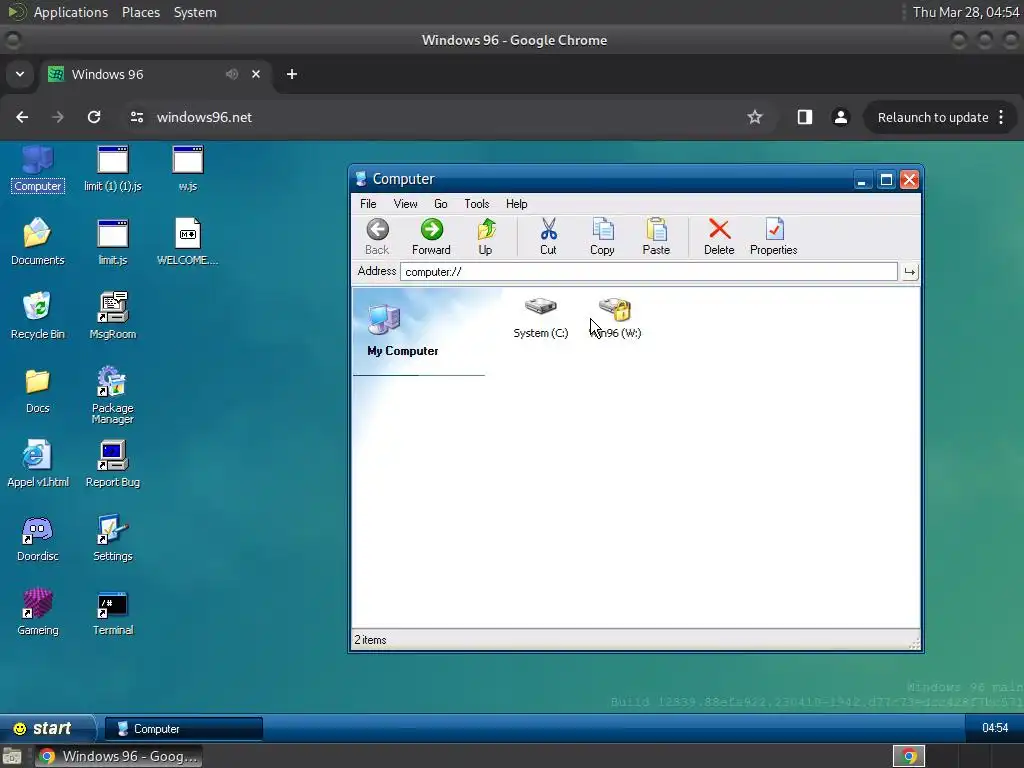Click the red Delete icon
Image resolution: width=1024 pixels, height=768 pixels.
(719, 236)
